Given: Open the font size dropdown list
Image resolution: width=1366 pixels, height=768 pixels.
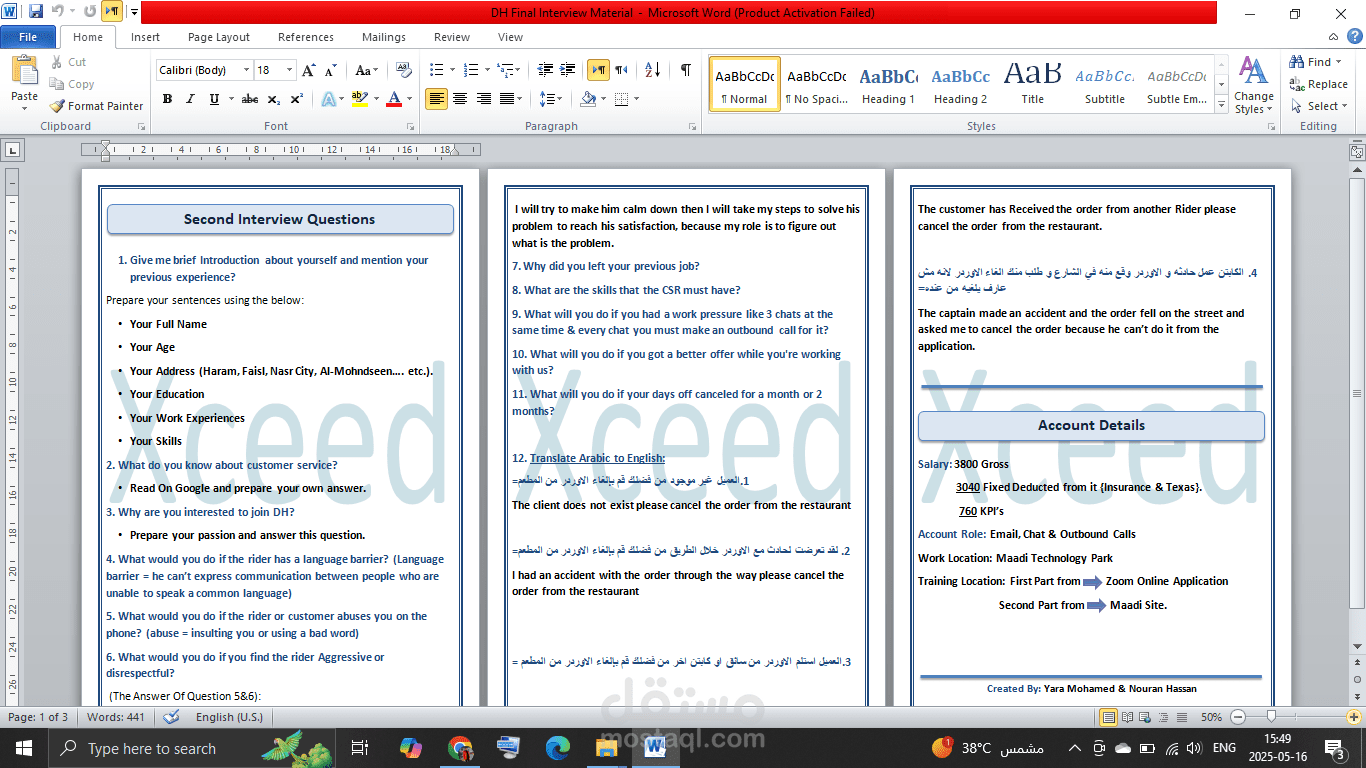Looking at the screenshot, I should (x=290, y=70).
